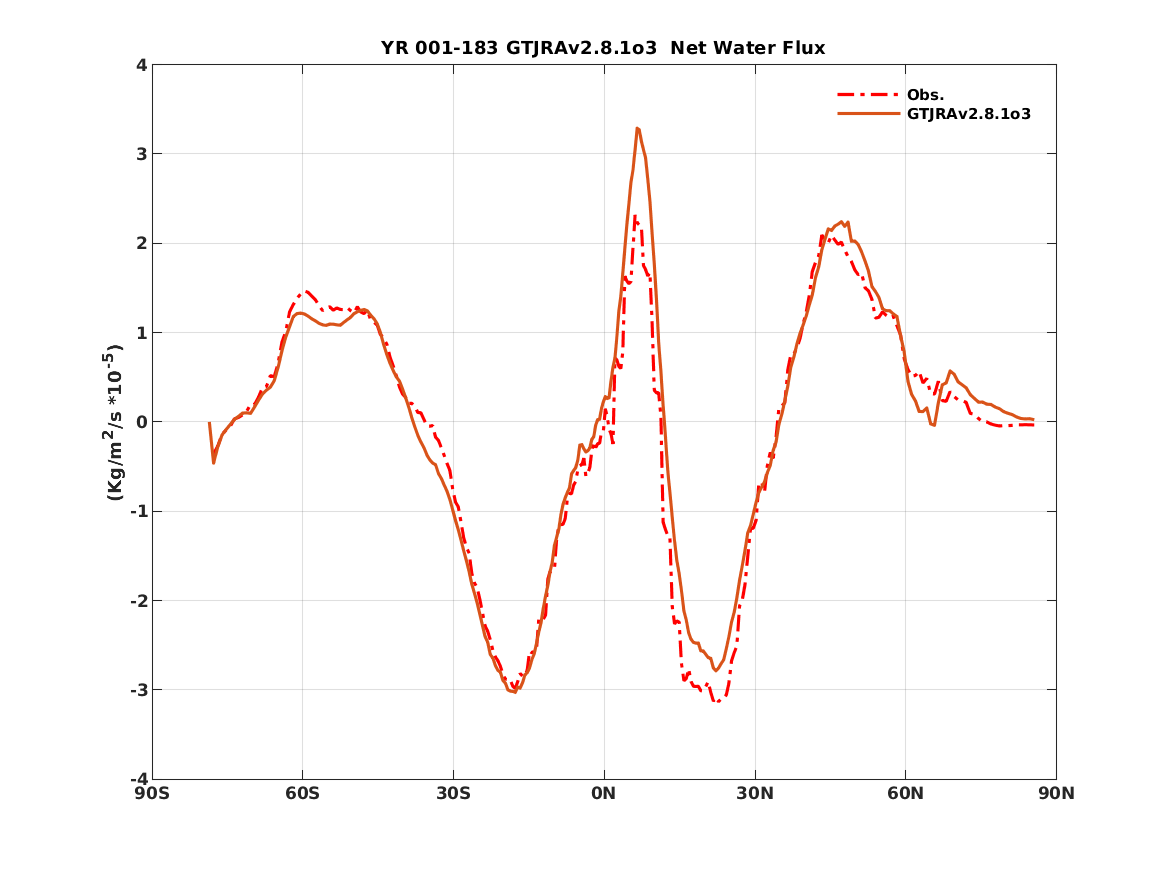Click the y-axis tick label '0'
The height and width of the screenshot is (875, 1167).
point(141,422)
